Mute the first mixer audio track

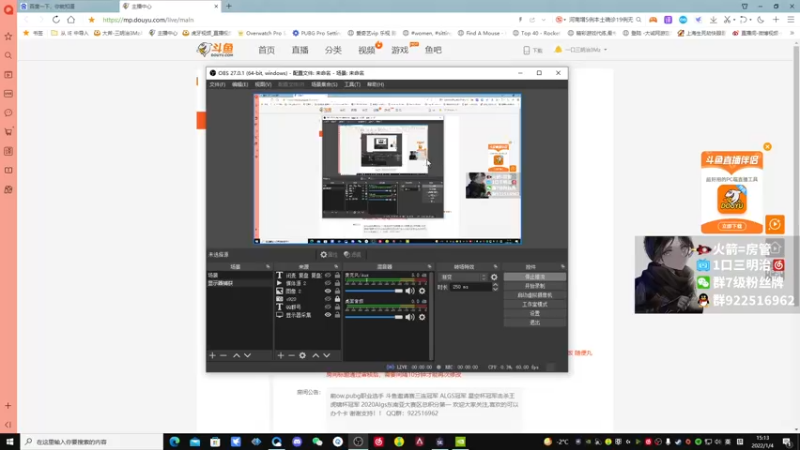pos(410,291)
